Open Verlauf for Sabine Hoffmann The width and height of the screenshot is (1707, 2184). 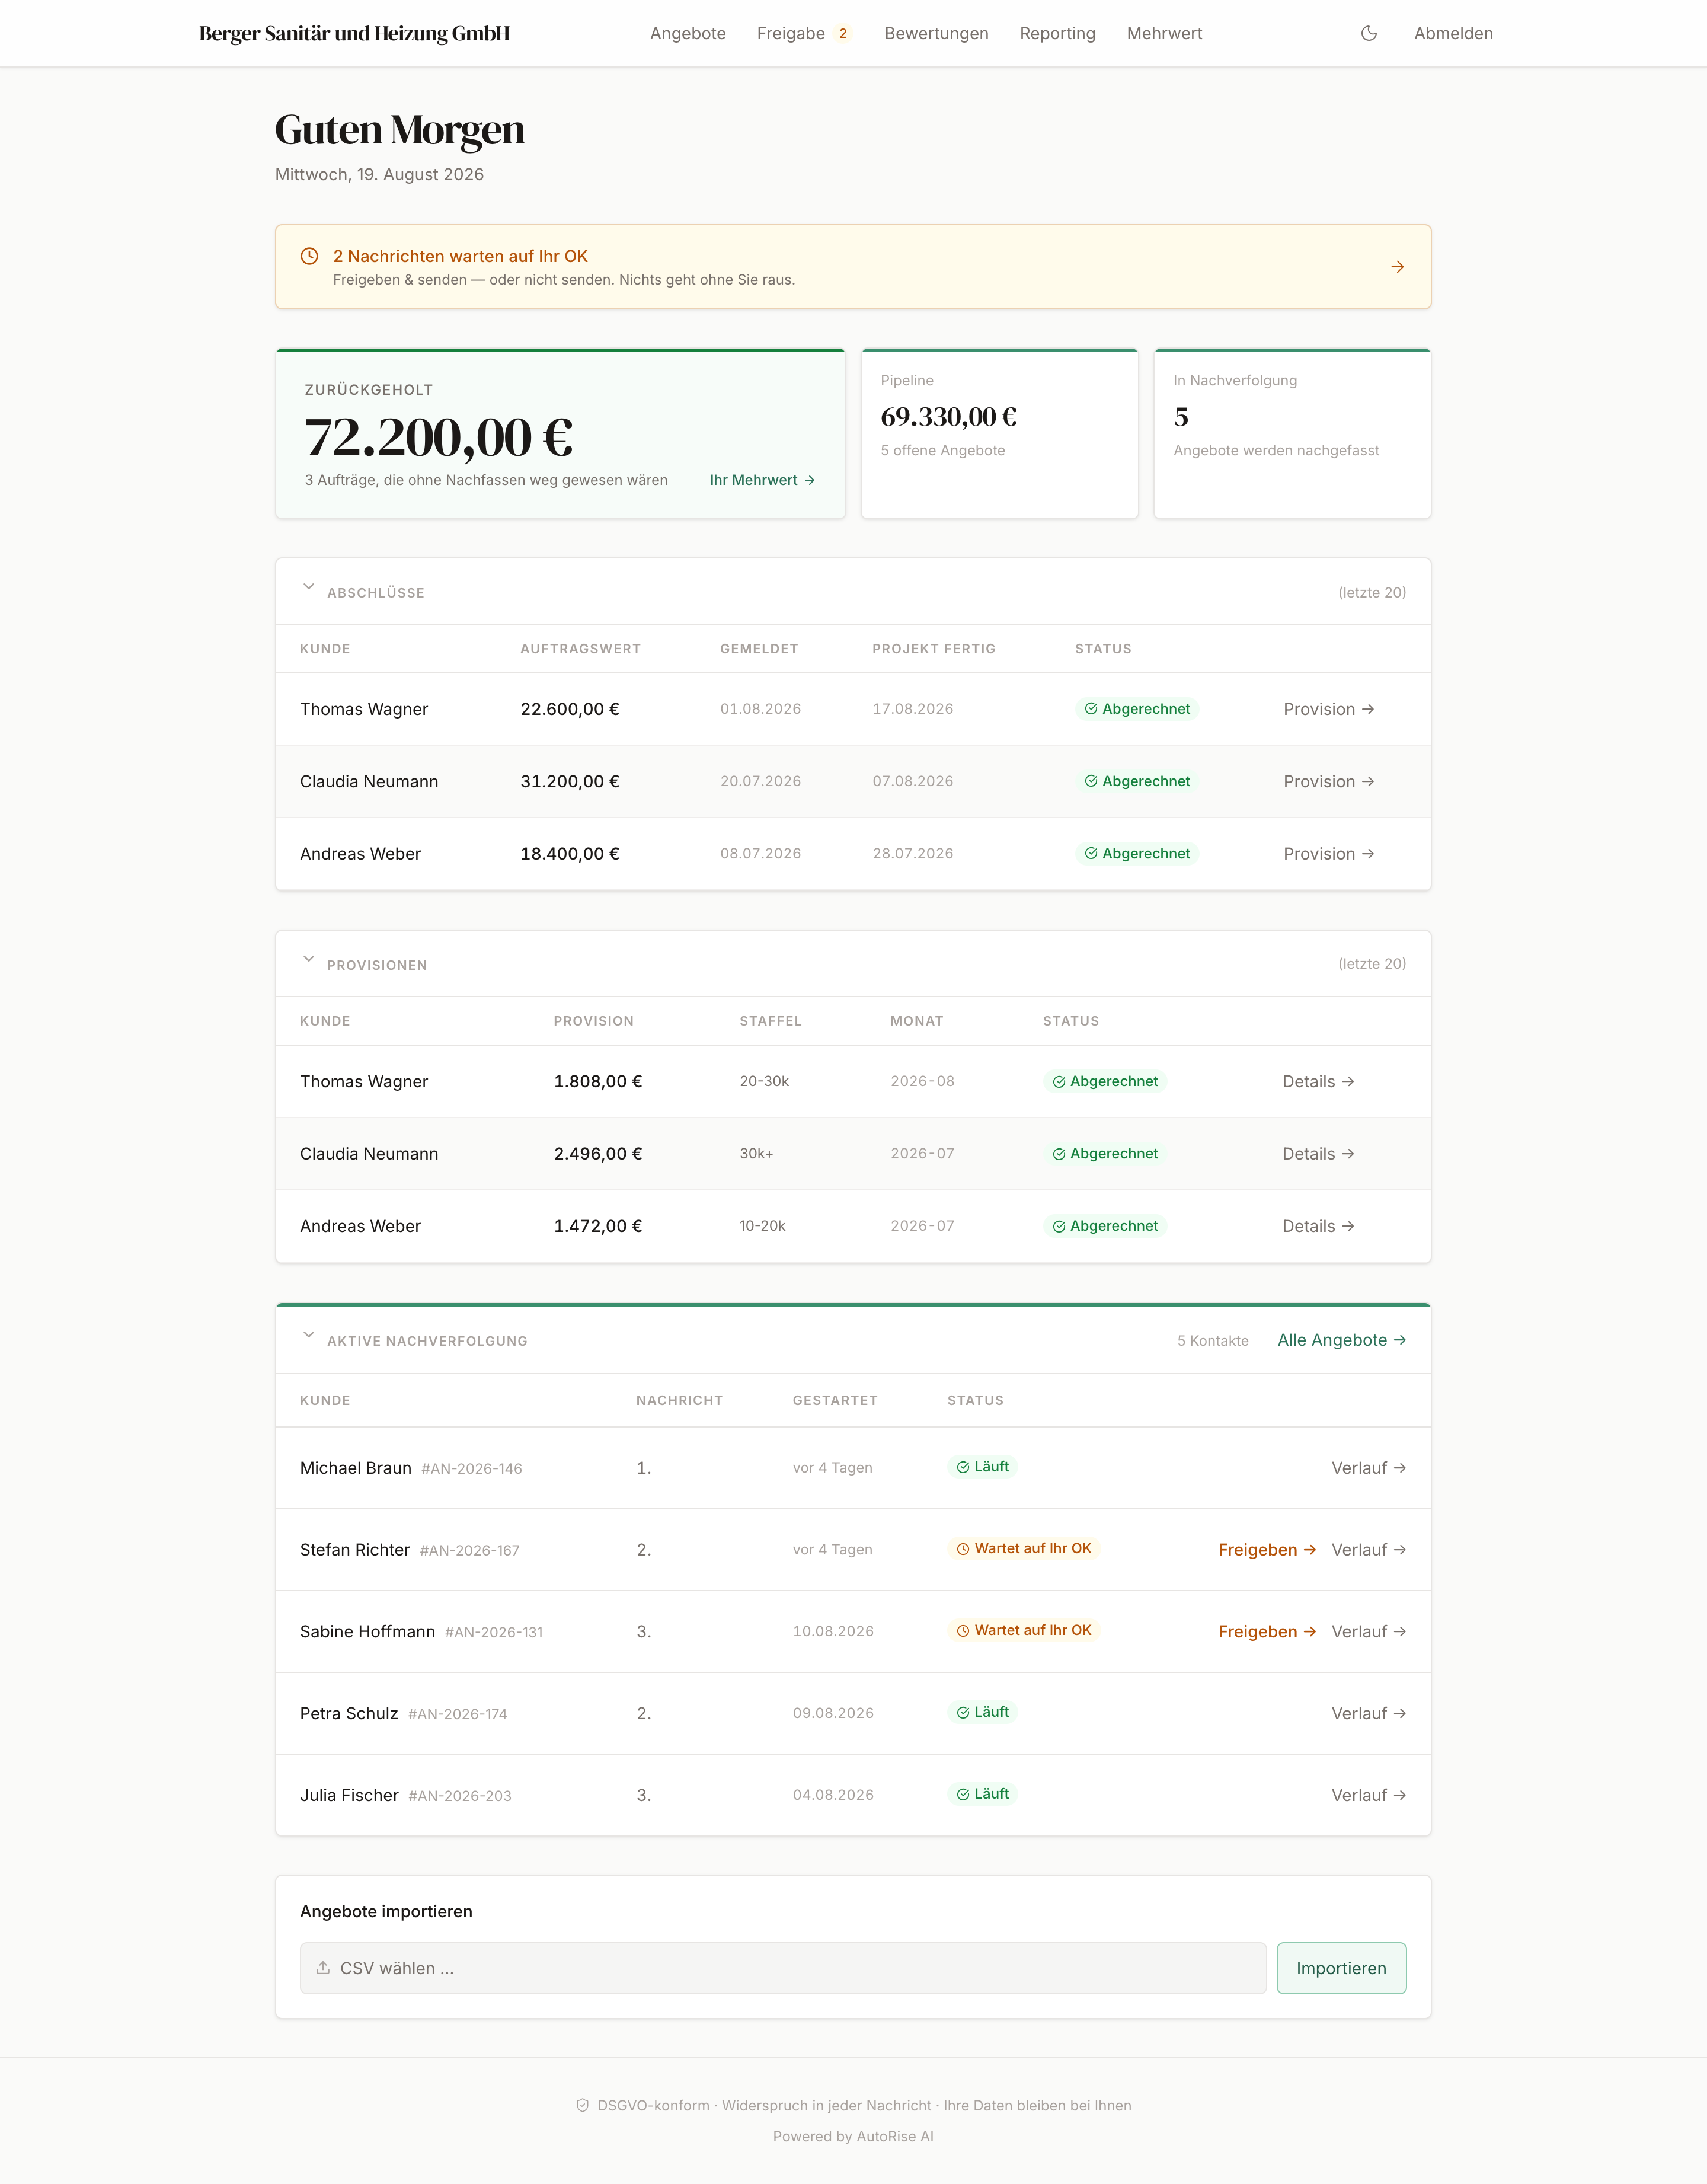pyautogui.click(x=1368, y=1632)
